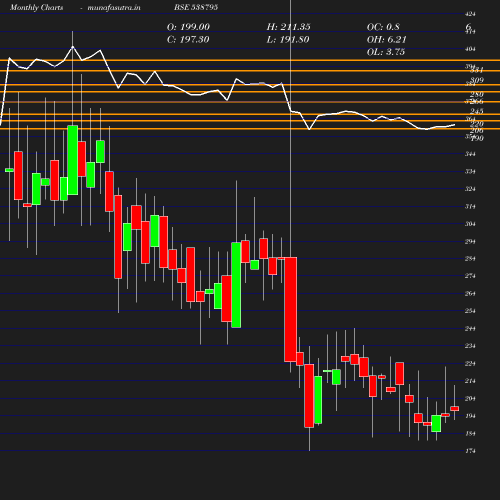This screenshot has height=500, width=500.
Task: Click the 194 price axis label
Action: [470, 416]
